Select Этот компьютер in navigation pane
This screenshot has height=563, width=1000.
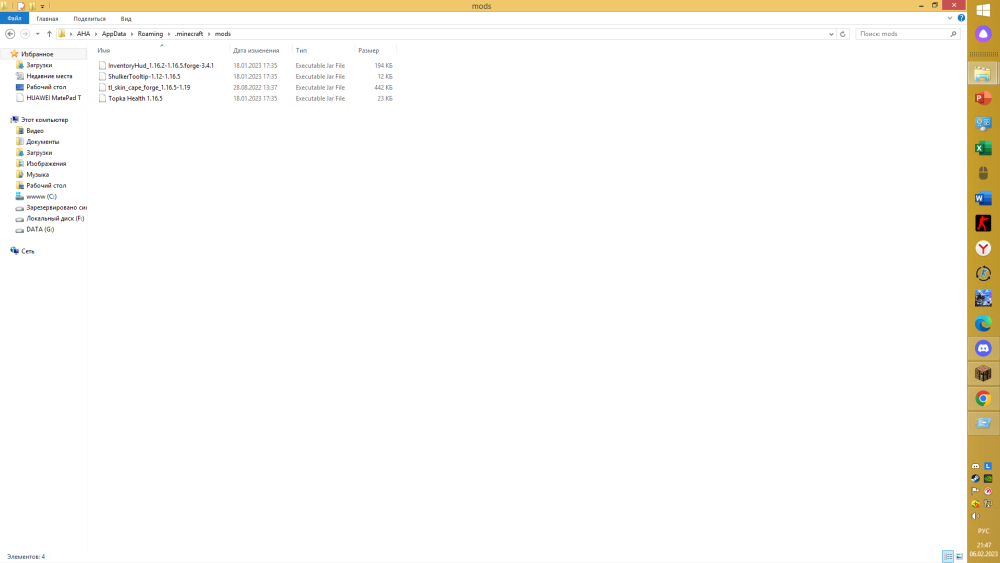(x=44, y=120)
